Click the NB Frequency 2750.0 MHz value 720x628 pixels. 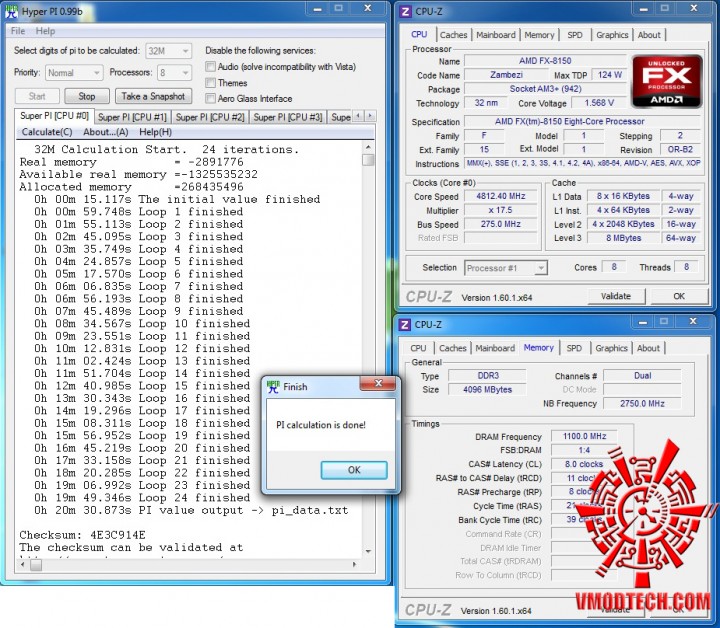642,404
